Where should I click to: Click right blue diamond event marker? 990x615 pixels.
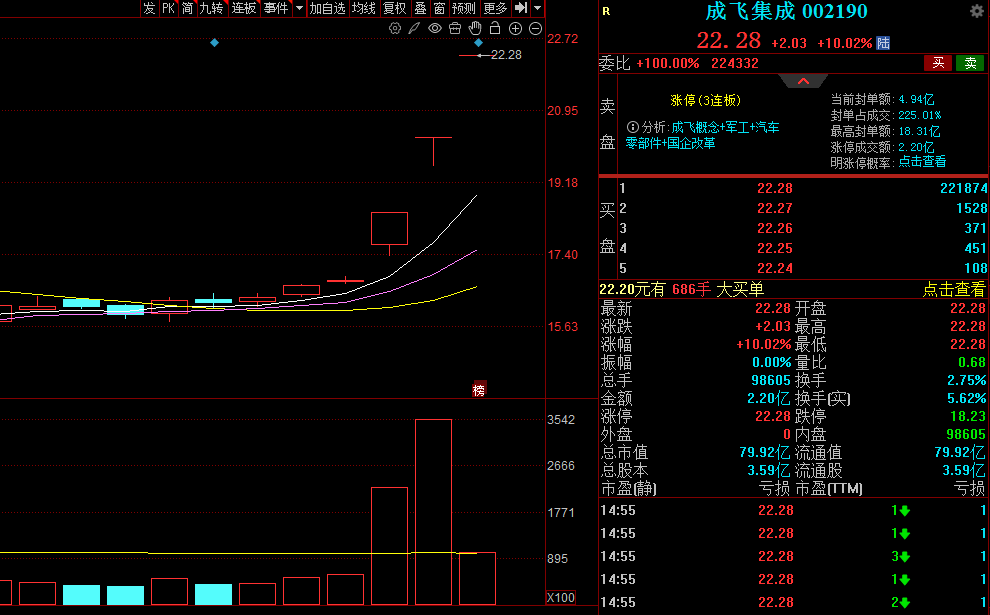click(x=478, y=42)
